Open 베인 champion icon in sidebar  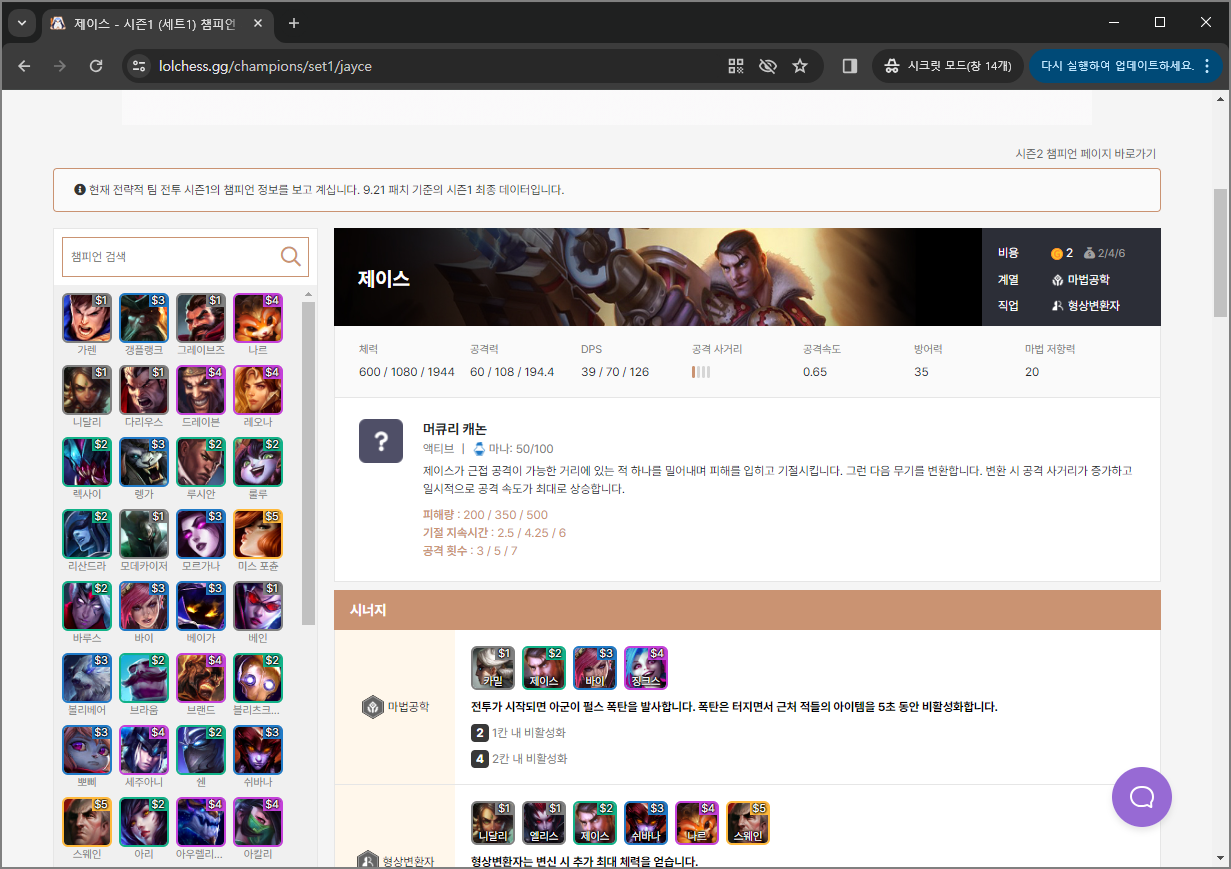pyautogui.click(x=258, y=606)
